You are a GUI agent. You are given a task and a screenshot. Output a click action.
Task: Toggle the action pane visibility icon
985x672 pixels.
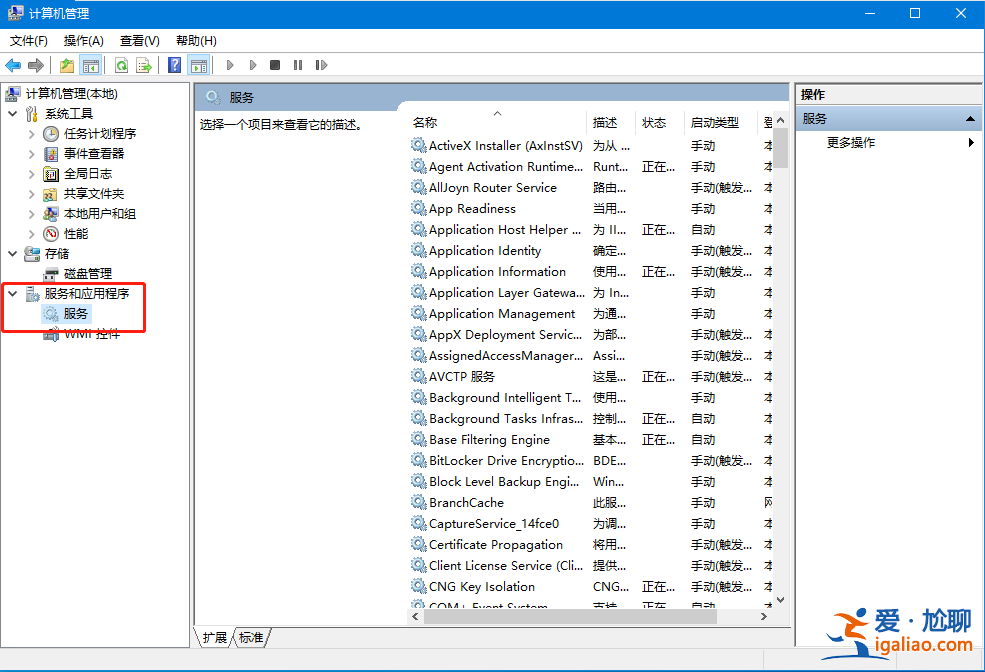[198, 64]
